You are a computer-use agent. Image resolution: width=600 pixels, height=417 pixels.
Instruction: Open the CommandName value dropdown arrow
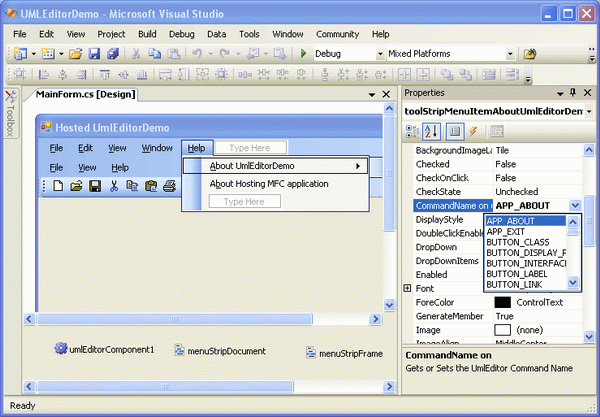click(575, 205)
